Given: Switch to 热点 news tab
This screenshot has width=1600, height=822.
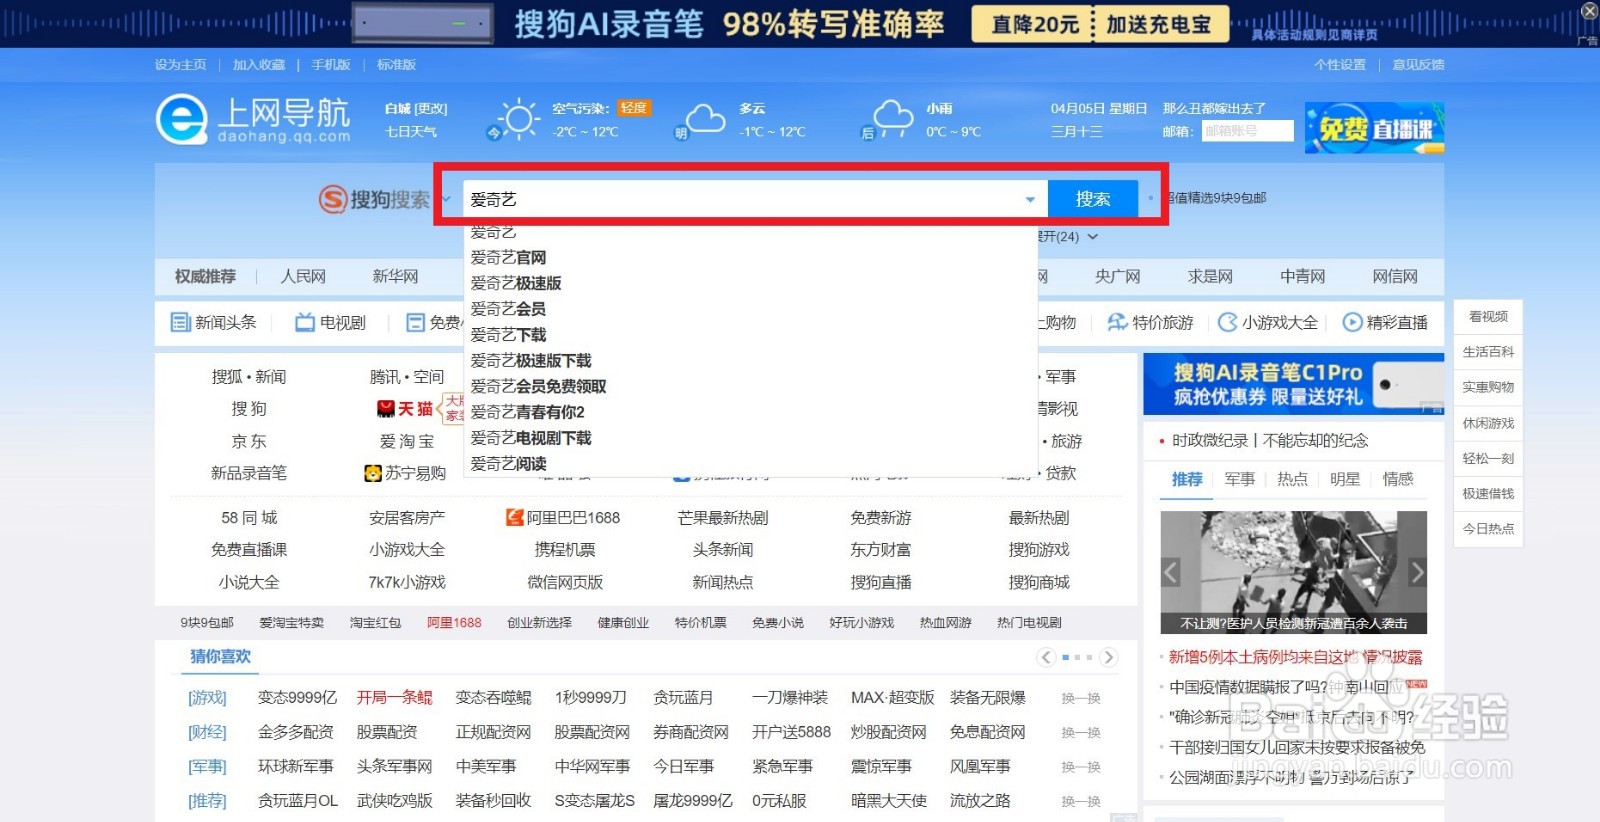Looking at the screenshot, I should coord(1293,479).
